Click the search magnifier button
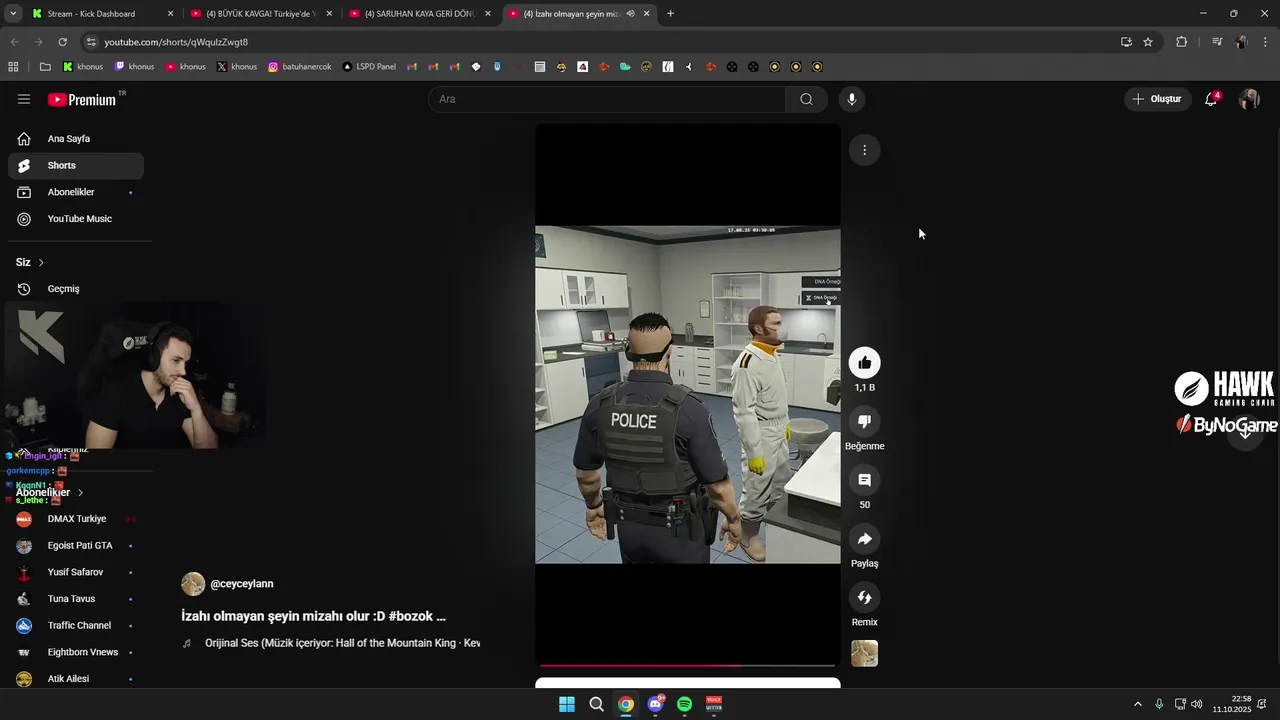 (x=806, y=99)
